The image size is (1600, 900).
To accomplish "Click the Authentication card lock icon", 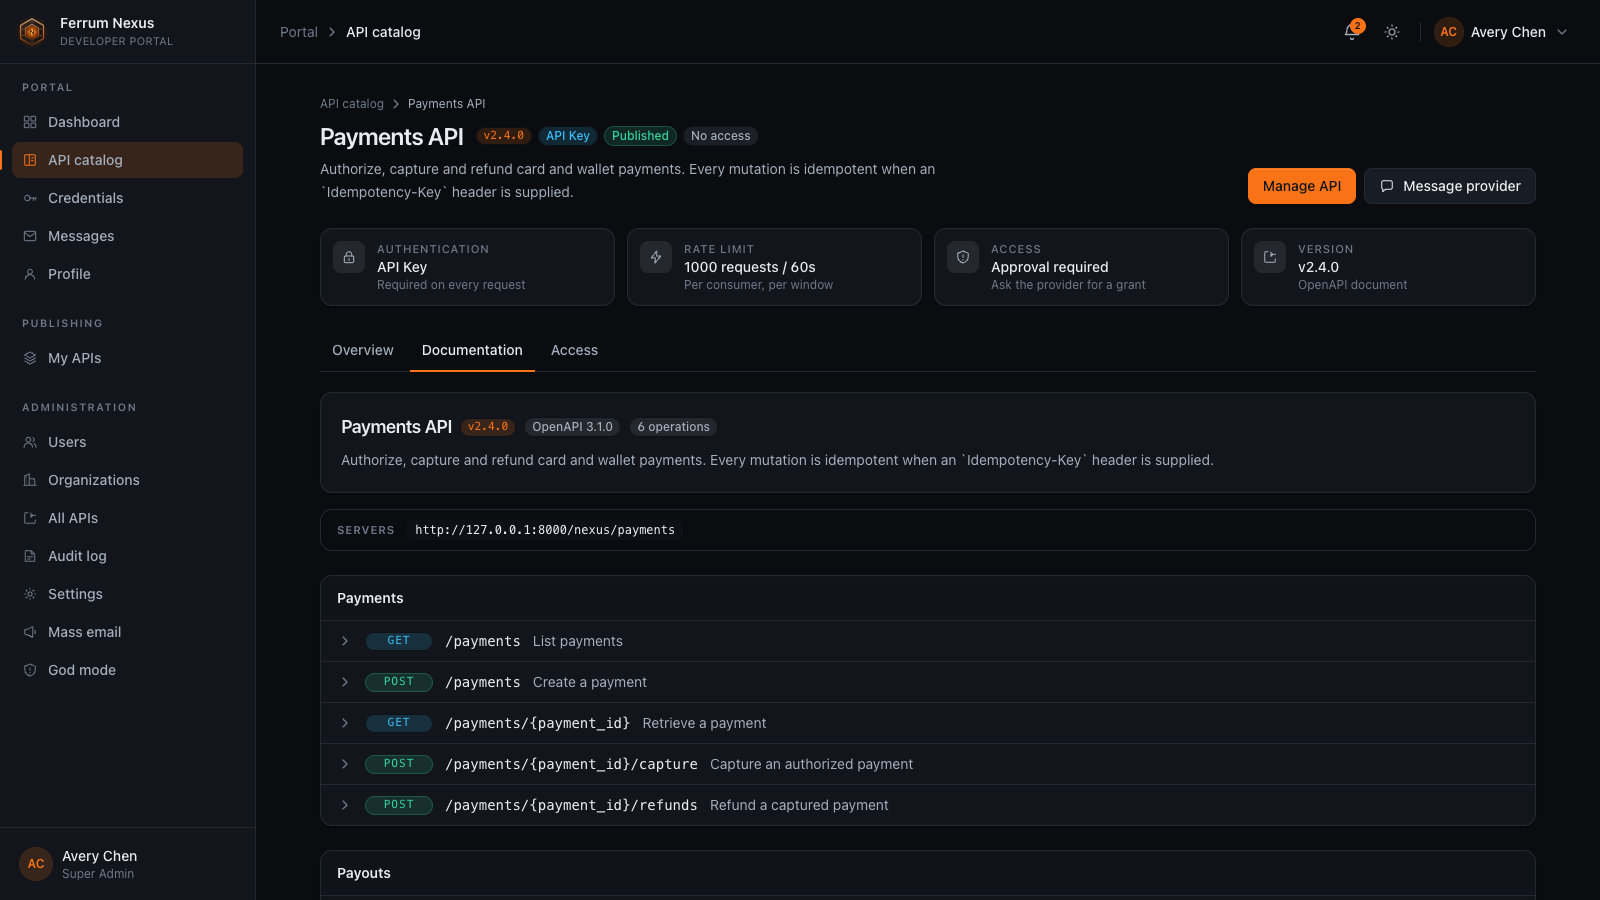I will (349, 257).
